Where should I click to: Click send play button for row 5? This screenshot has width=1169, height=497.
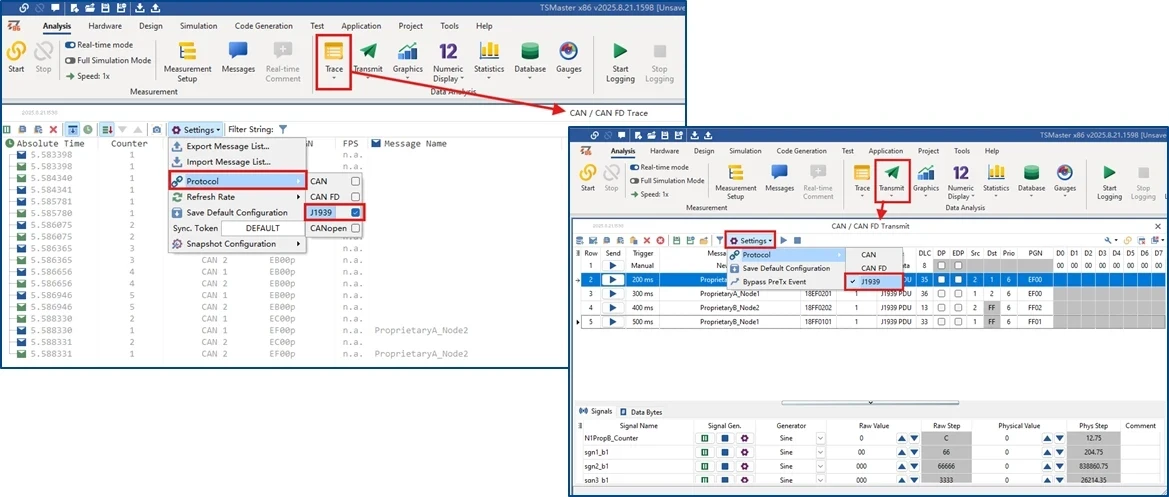tap(613, 322)
